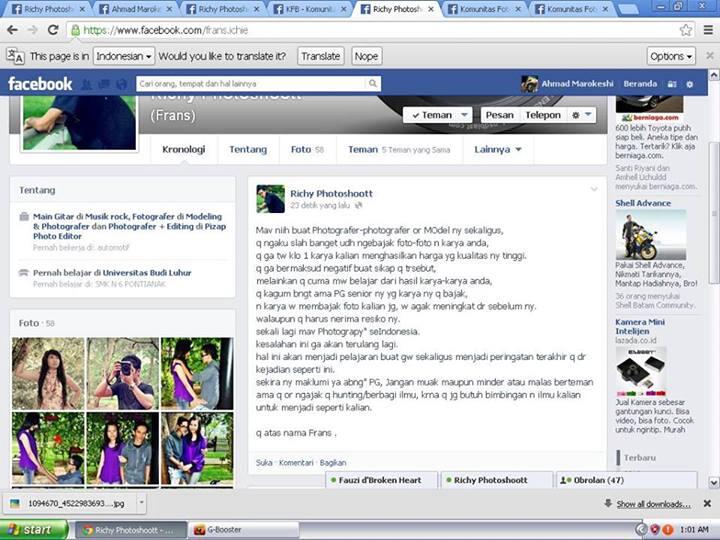The height and width of the screenshot is (540, 720).
Task: Click the translate icon in the bar
Action: 15,56
